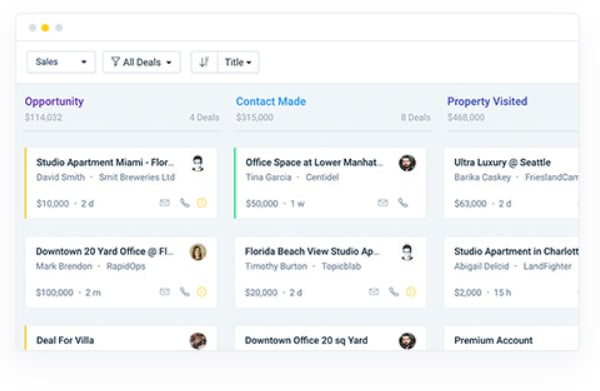Click the email icon on Downtown 20 Yard Office card
Screen dimensions: 600x391
165,292
